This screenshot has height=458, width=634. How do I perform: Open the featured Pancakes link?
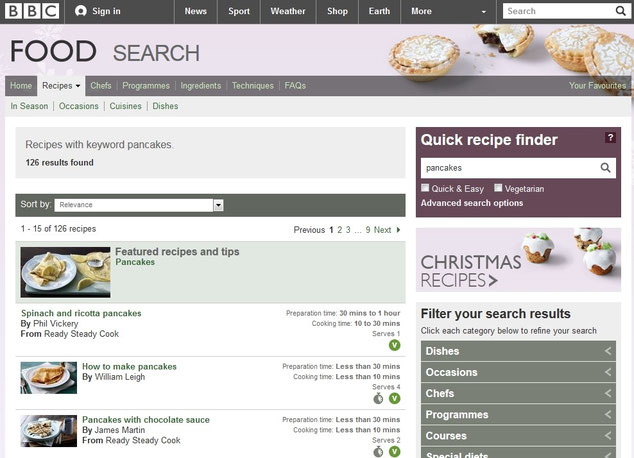(x=135, y=262)
